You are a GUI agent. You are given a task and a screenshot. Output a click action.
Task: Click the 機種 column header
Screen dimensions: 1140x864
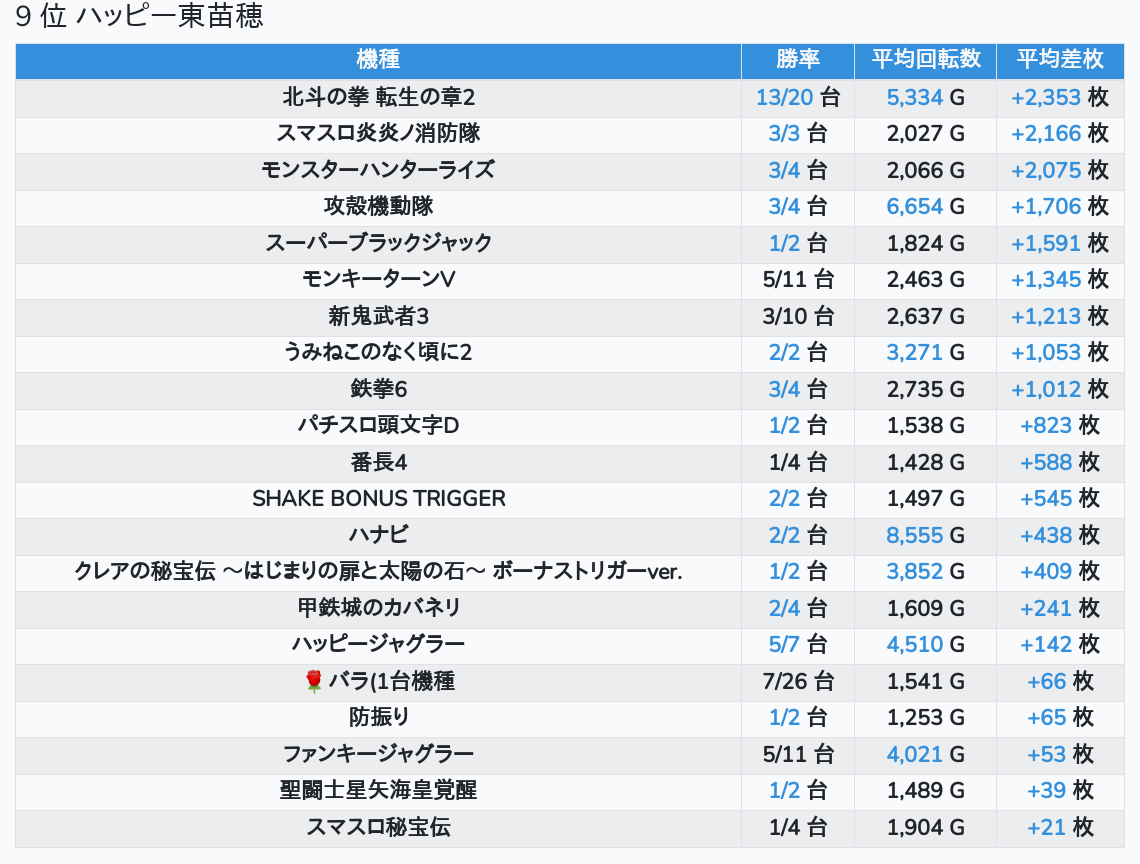tap(378, 59)
